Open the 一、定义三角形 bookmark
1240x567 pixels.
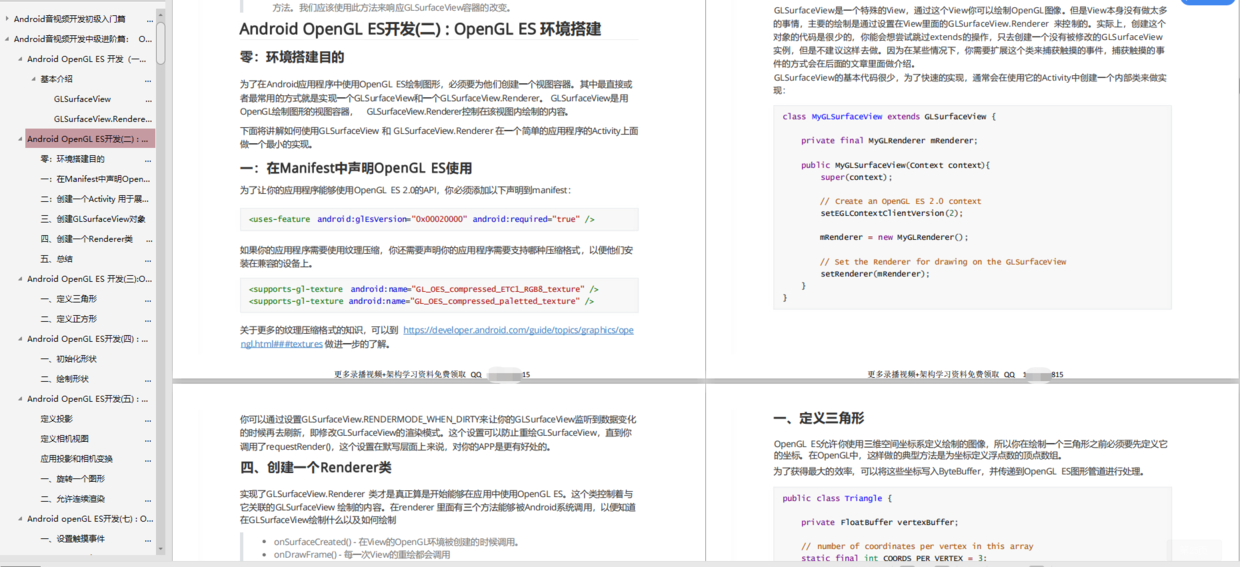[69, 299]
